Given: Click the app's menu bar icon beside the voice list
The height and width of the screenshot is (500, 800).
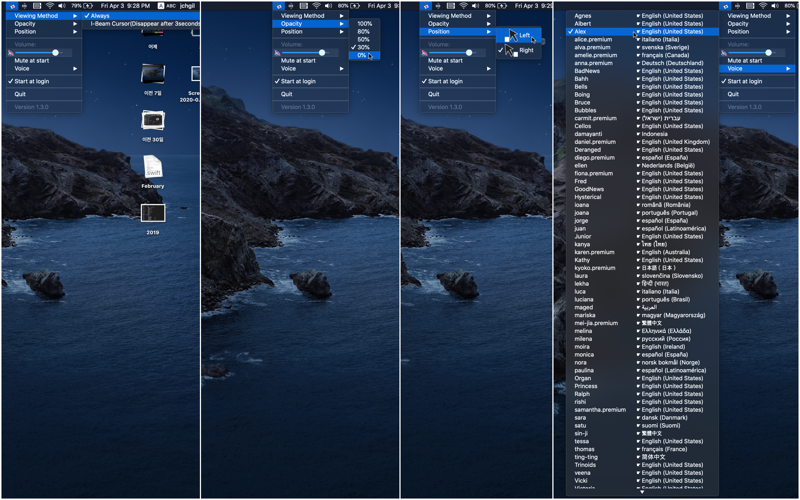Looking at the screenshot, I should (x=726, y=6).
